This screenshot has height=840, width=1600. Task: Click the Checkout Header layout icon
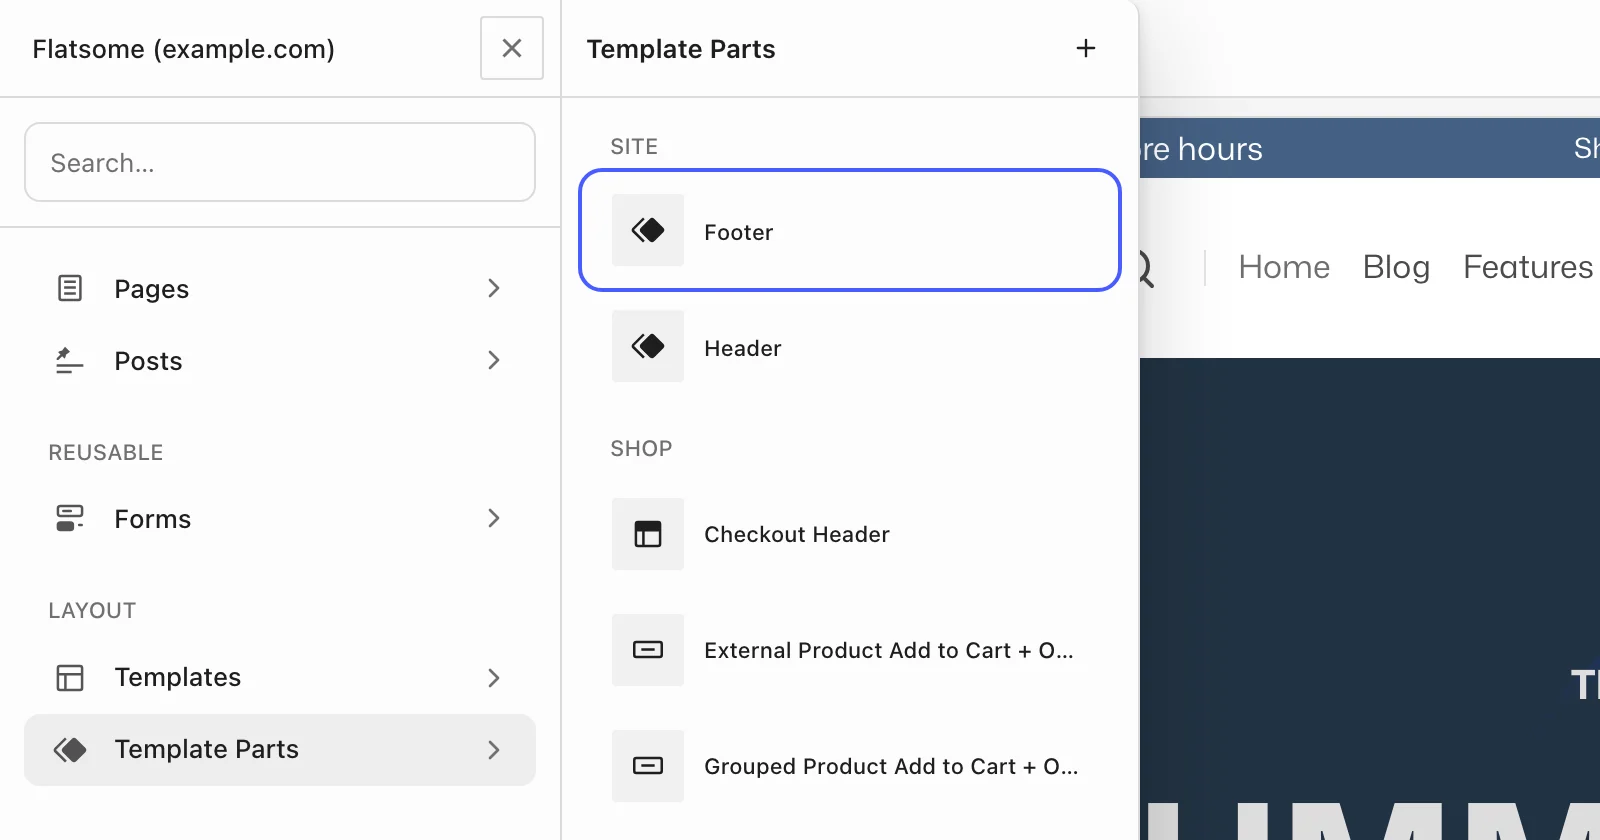[x=648, y=534]
